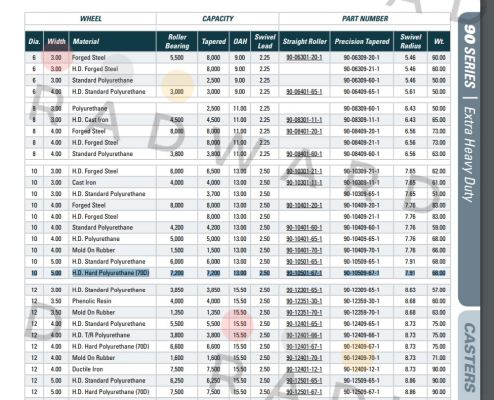Follow the 90-12401-67-1 link

[x=304, y=347]
